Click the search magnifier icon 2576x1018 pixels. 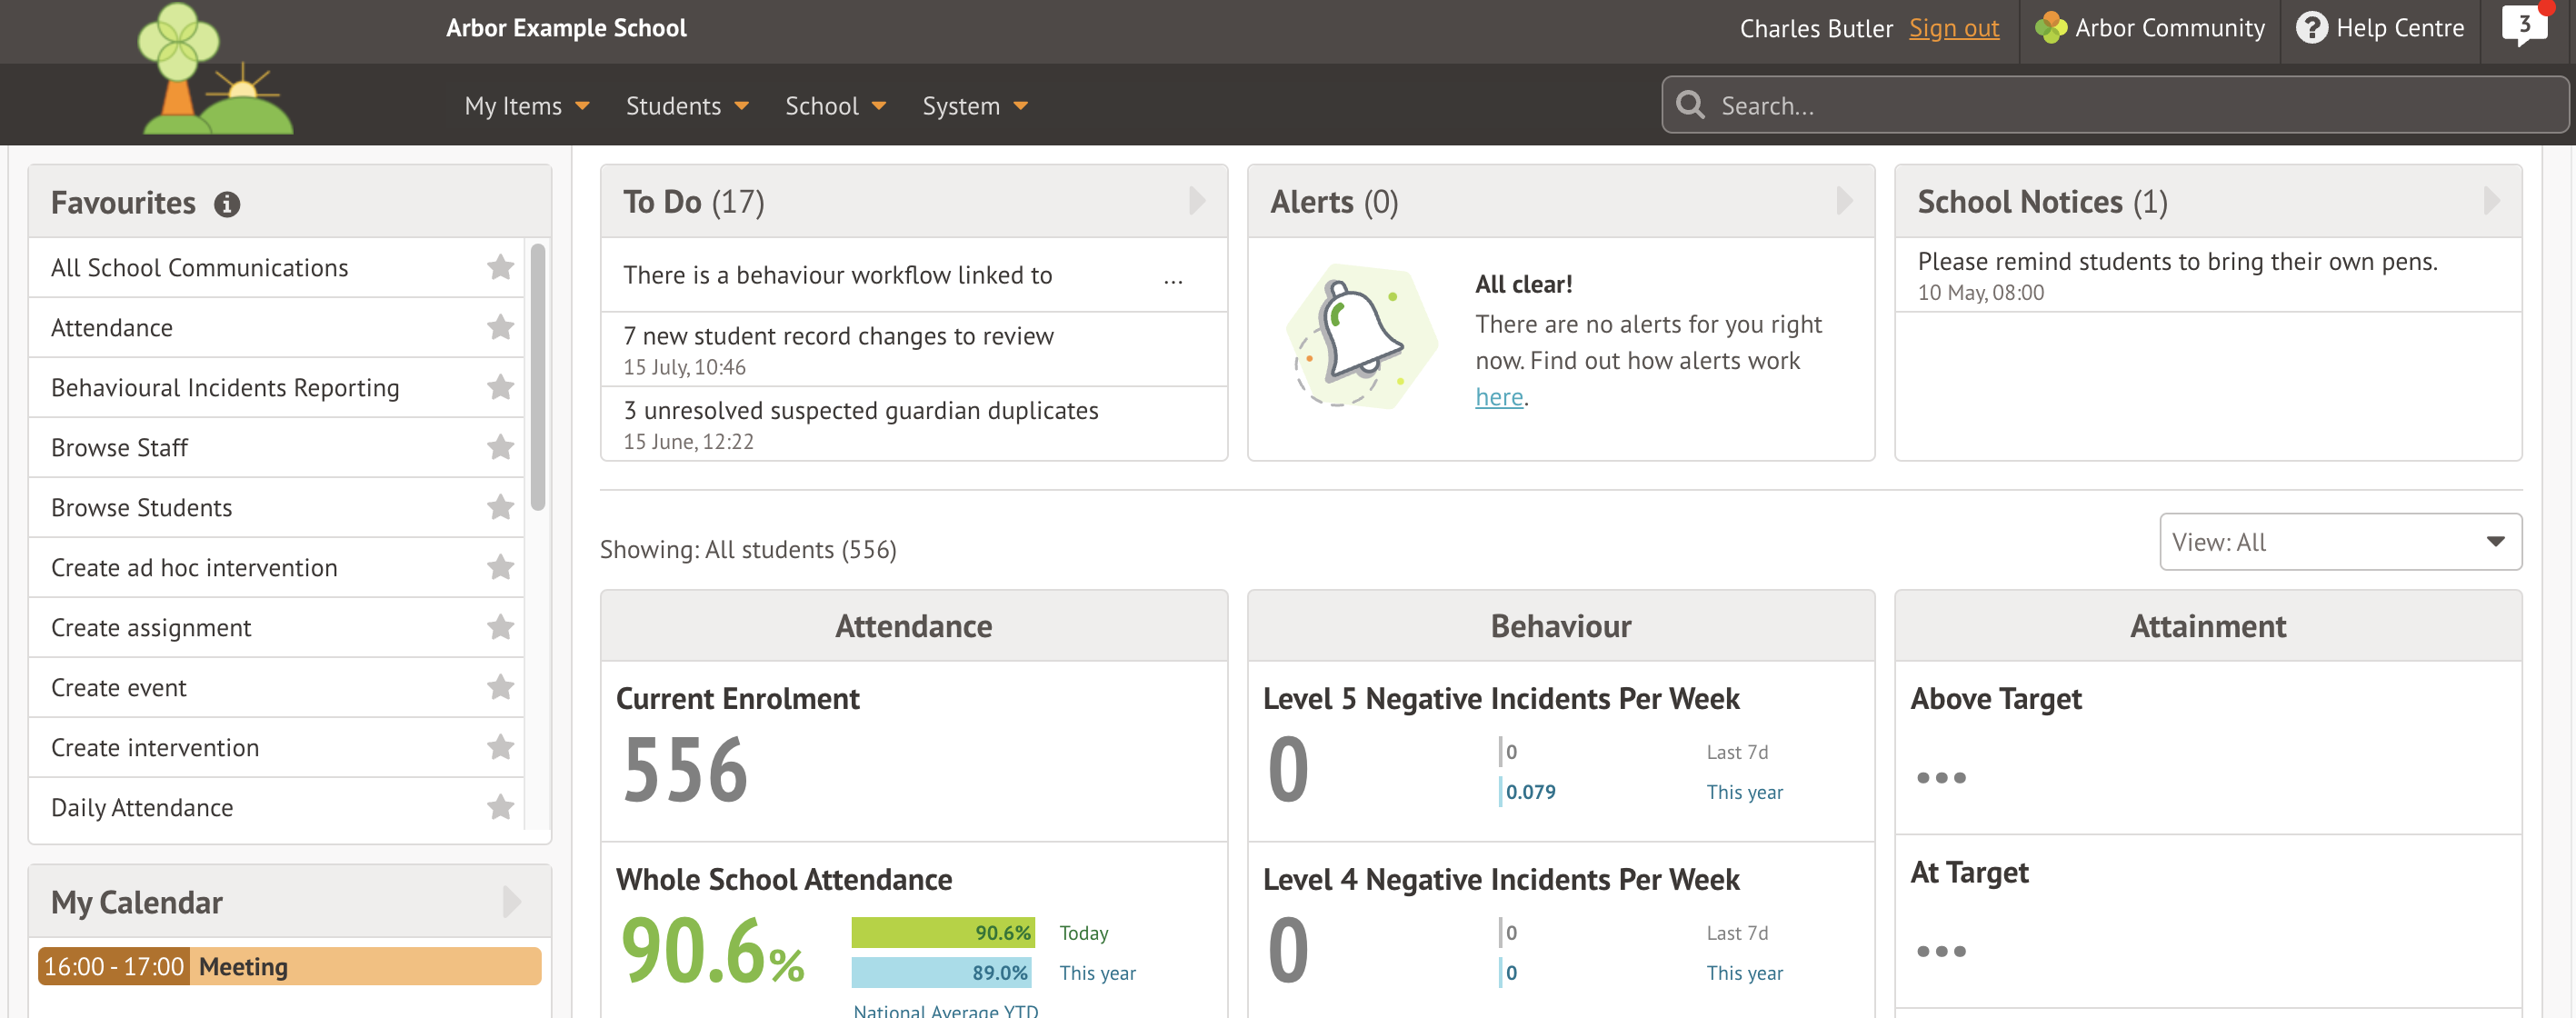click(1690, 104)
